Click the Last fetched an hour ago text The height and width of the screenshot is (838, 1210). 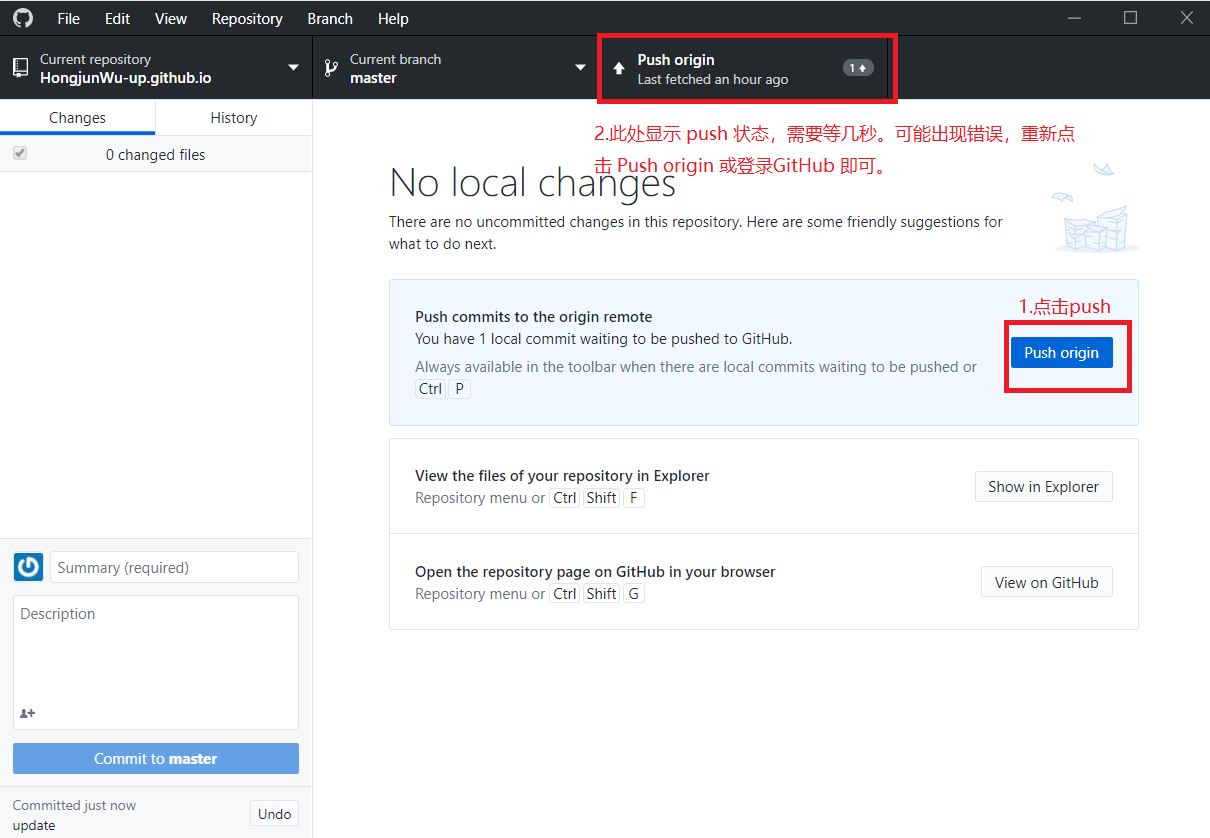point(713,79)
